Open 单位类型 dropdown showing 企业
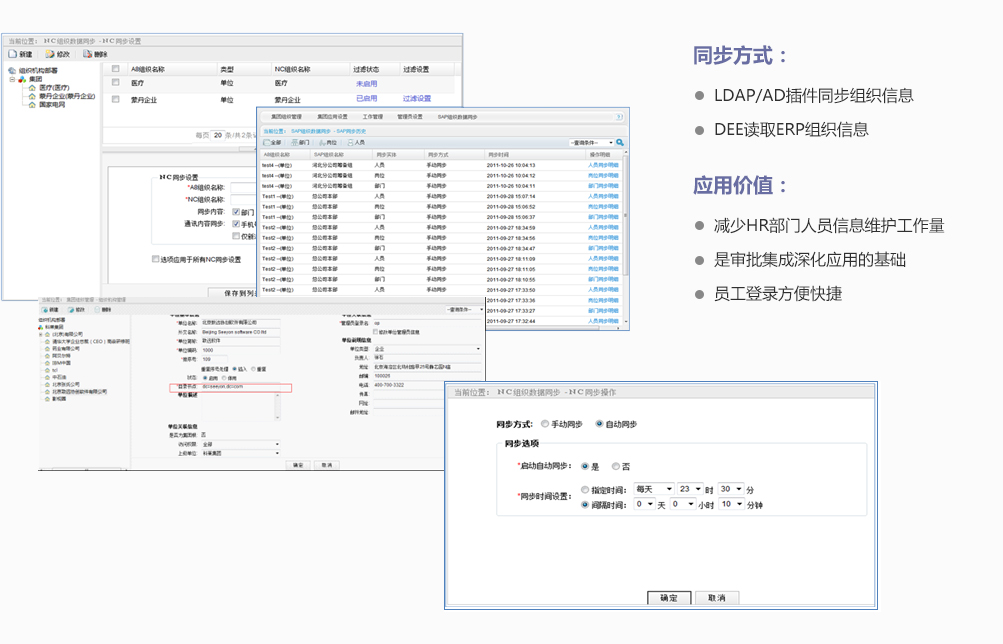 click(427, 349)
